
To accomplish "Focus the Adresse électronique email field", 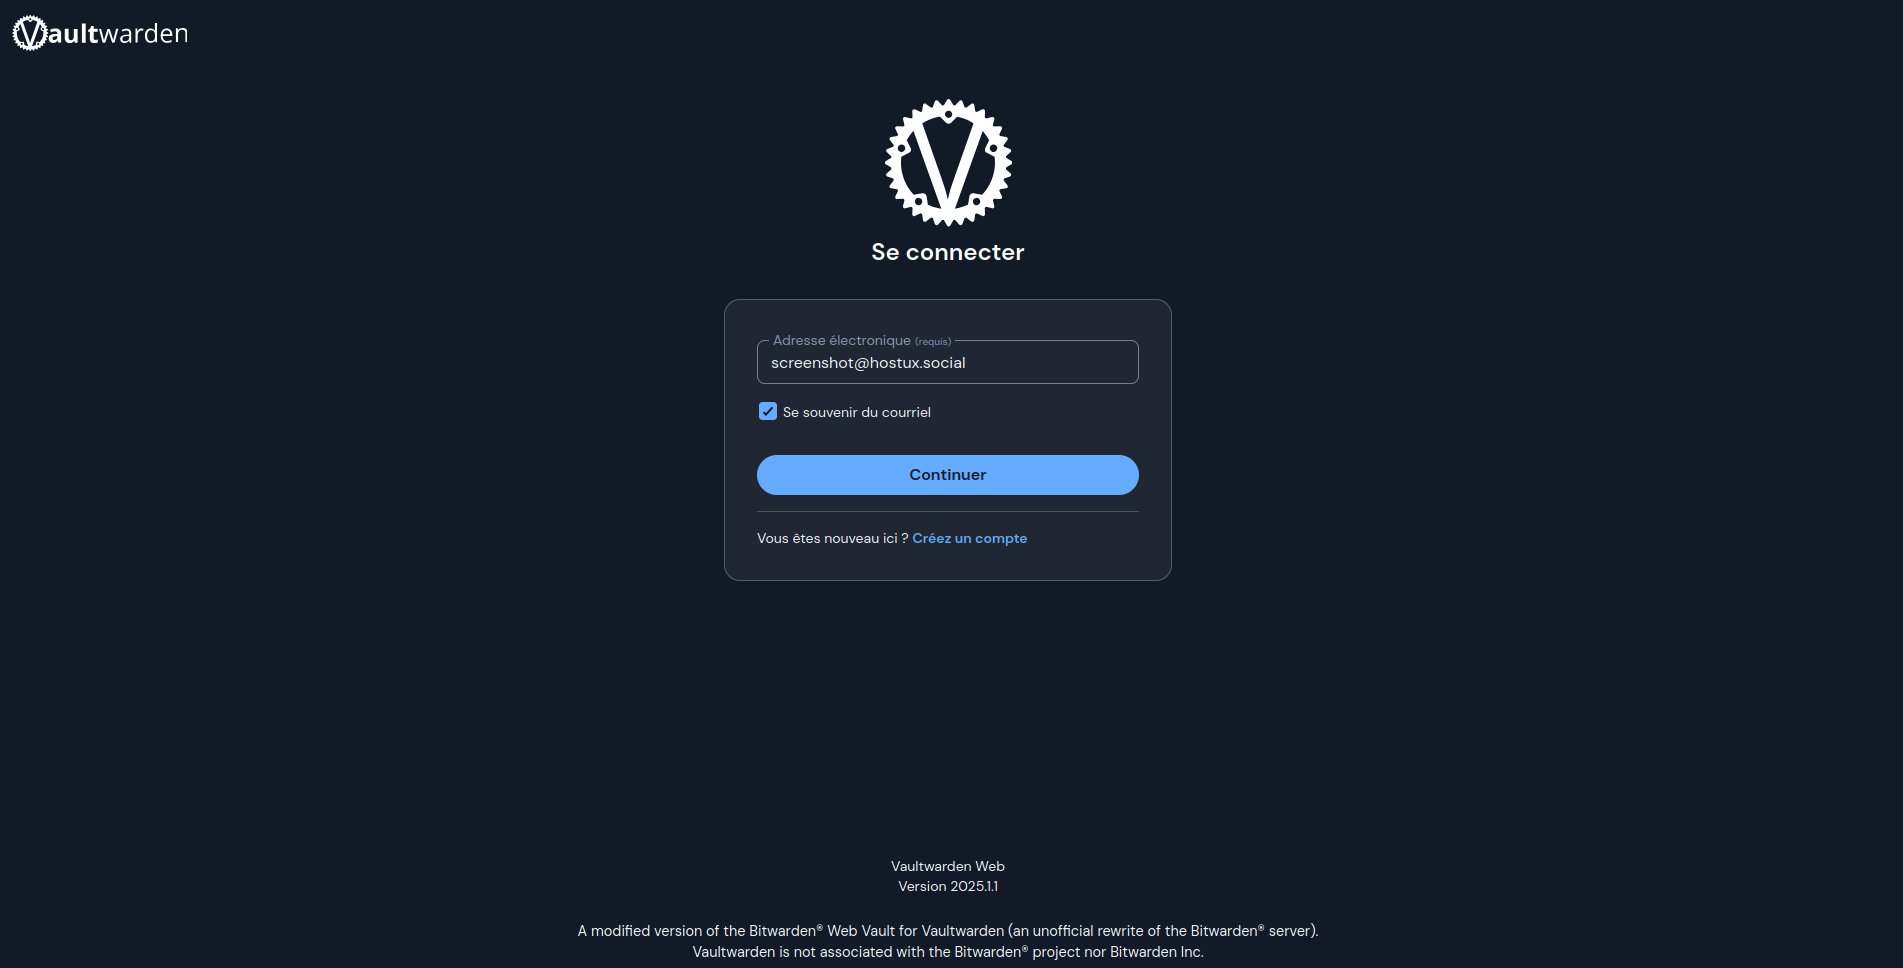I will (x=948, y=362).
